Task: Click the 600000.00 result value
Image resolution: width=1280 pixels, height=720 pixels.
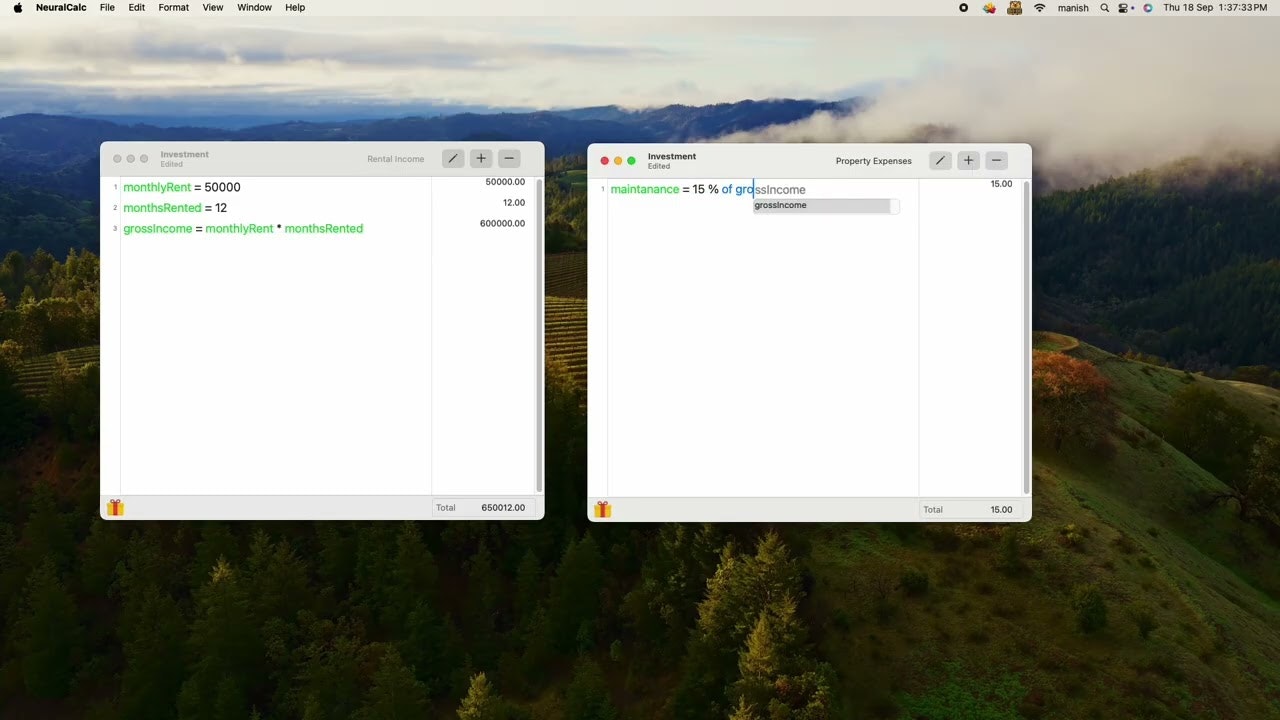Action: pos(502,224)
